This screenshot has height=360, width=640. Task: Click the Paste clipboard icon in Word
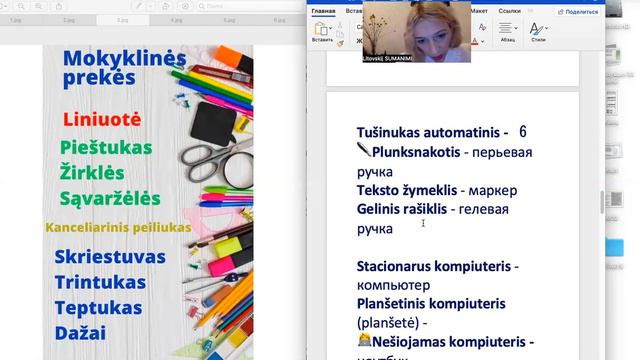point(320,29)
